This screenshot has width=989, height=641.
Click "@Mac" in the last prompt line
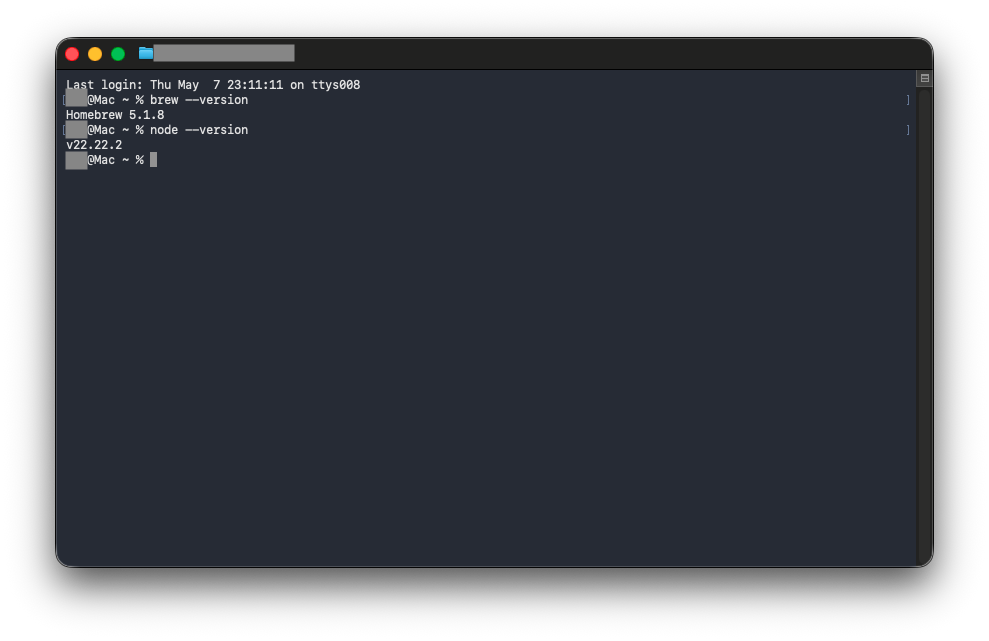(x=101, y=160)
